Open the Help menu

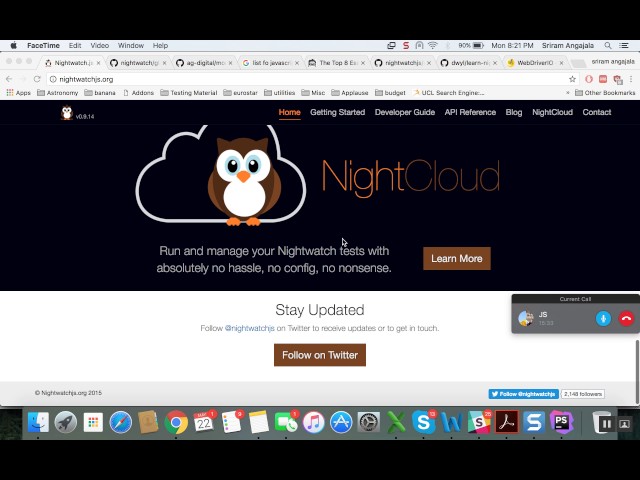tap(160, 46)
